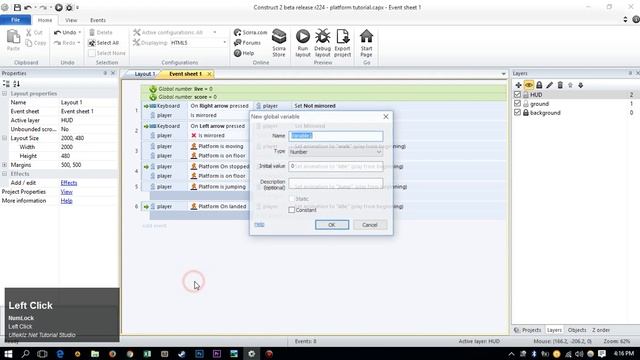
Task: Toggle layer visibility eye icon in Layers toolbar
Action: [x=529, y=85]
